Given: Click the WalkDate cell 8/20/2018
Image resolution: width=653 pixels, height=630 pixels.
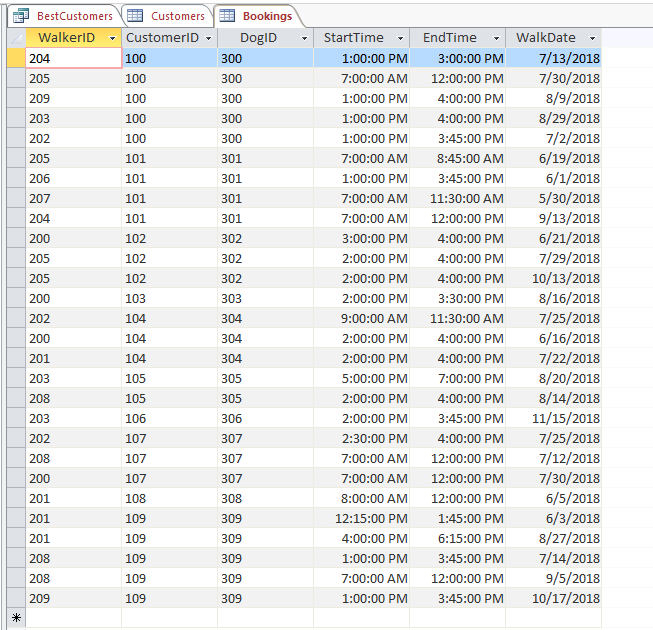Looking at the screenshot, I should [x=553, y=378].
